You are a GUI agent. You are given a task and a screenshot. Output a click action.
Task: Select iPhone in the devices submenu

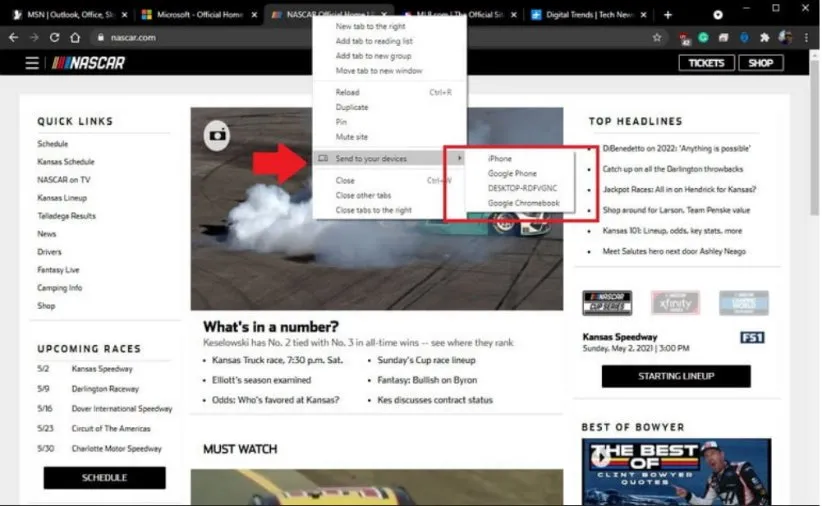click(499, 159)
